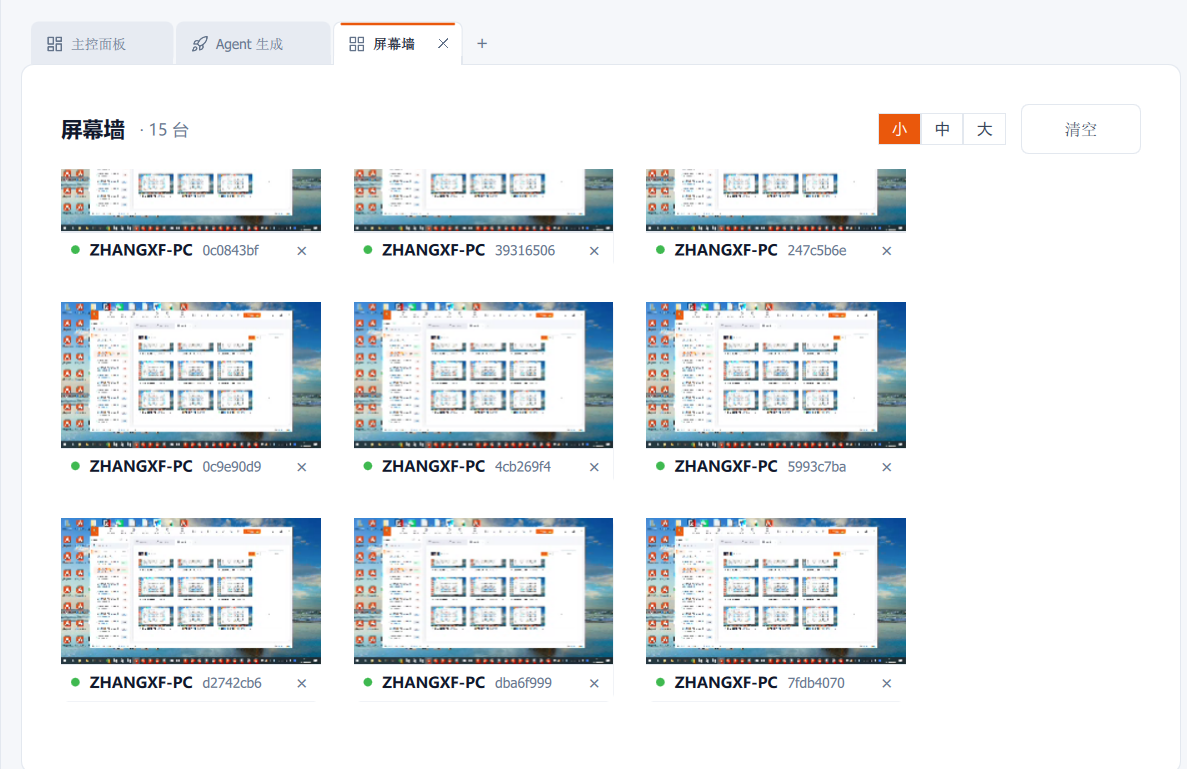Click online status dot of 4cb269f4
1187x769 pixels.
coord(368,466)
